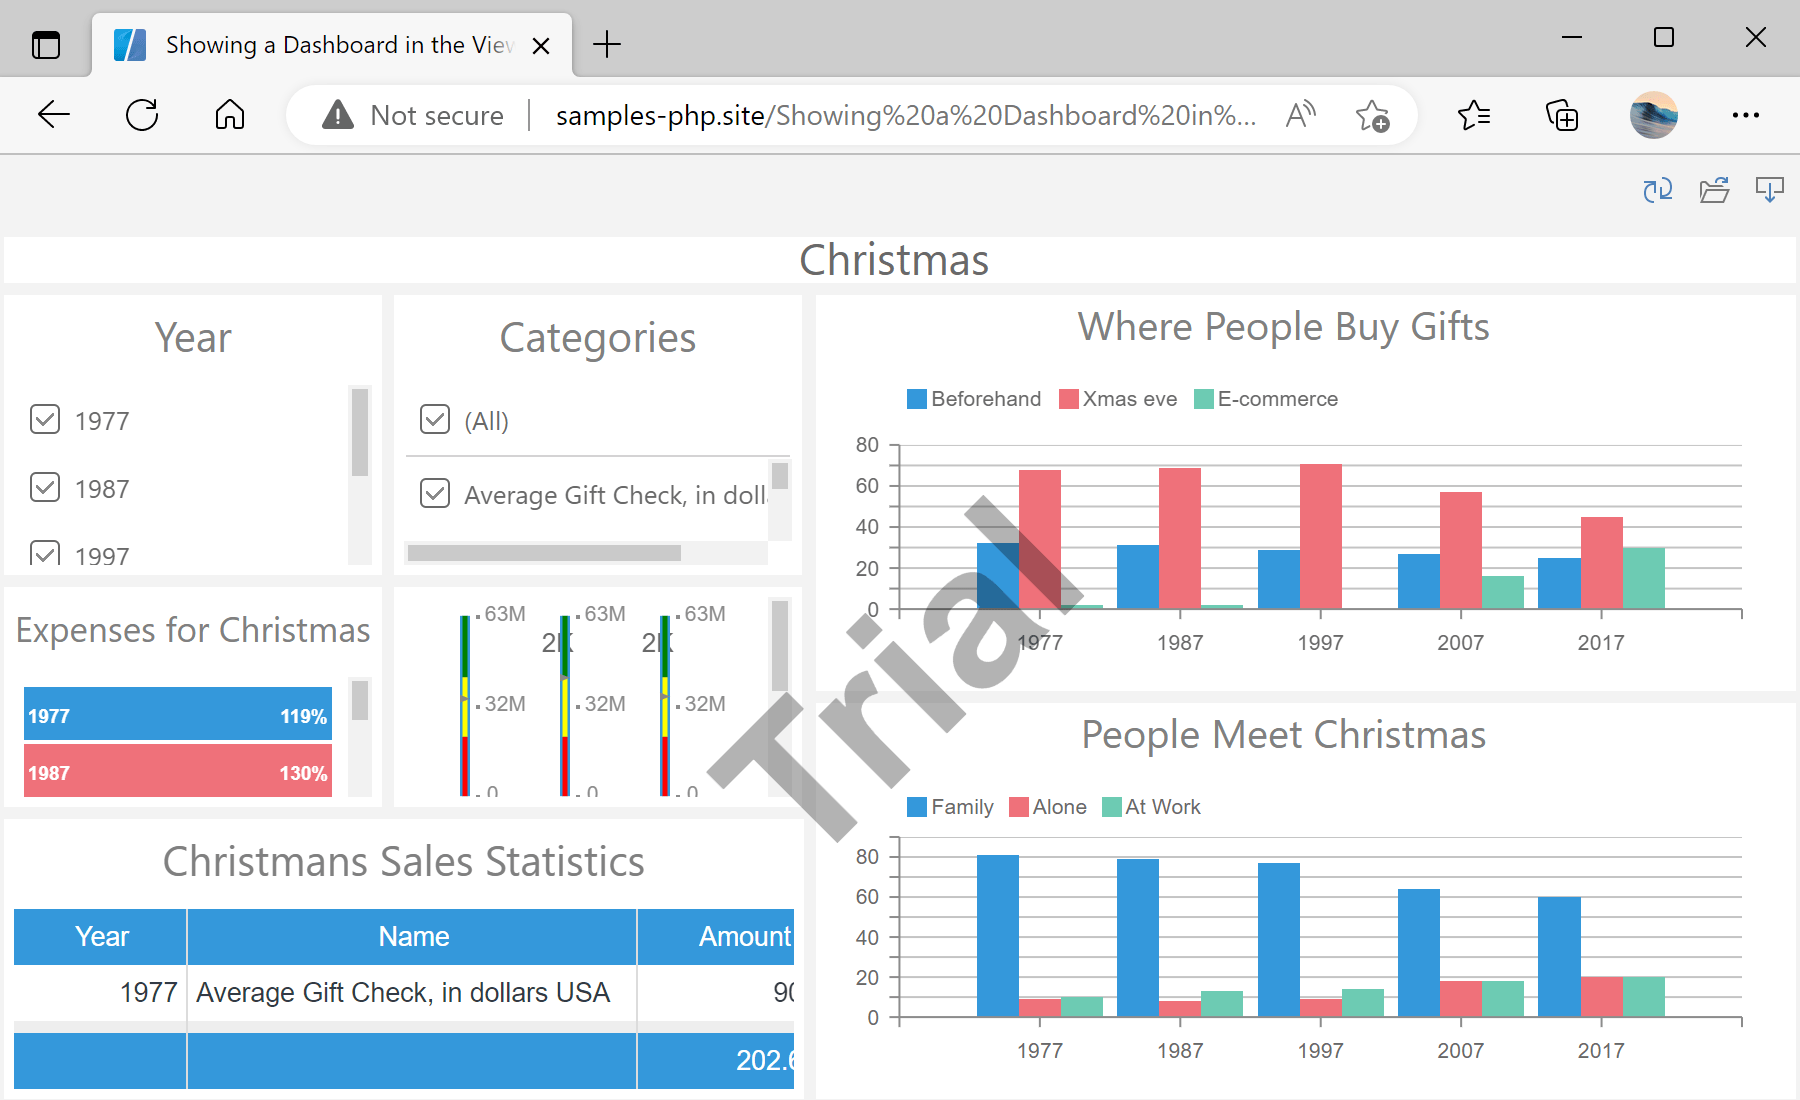Uncheck the 1977 year filter
Screen dimensions: 1800x1100
click(x=45, y=419)
